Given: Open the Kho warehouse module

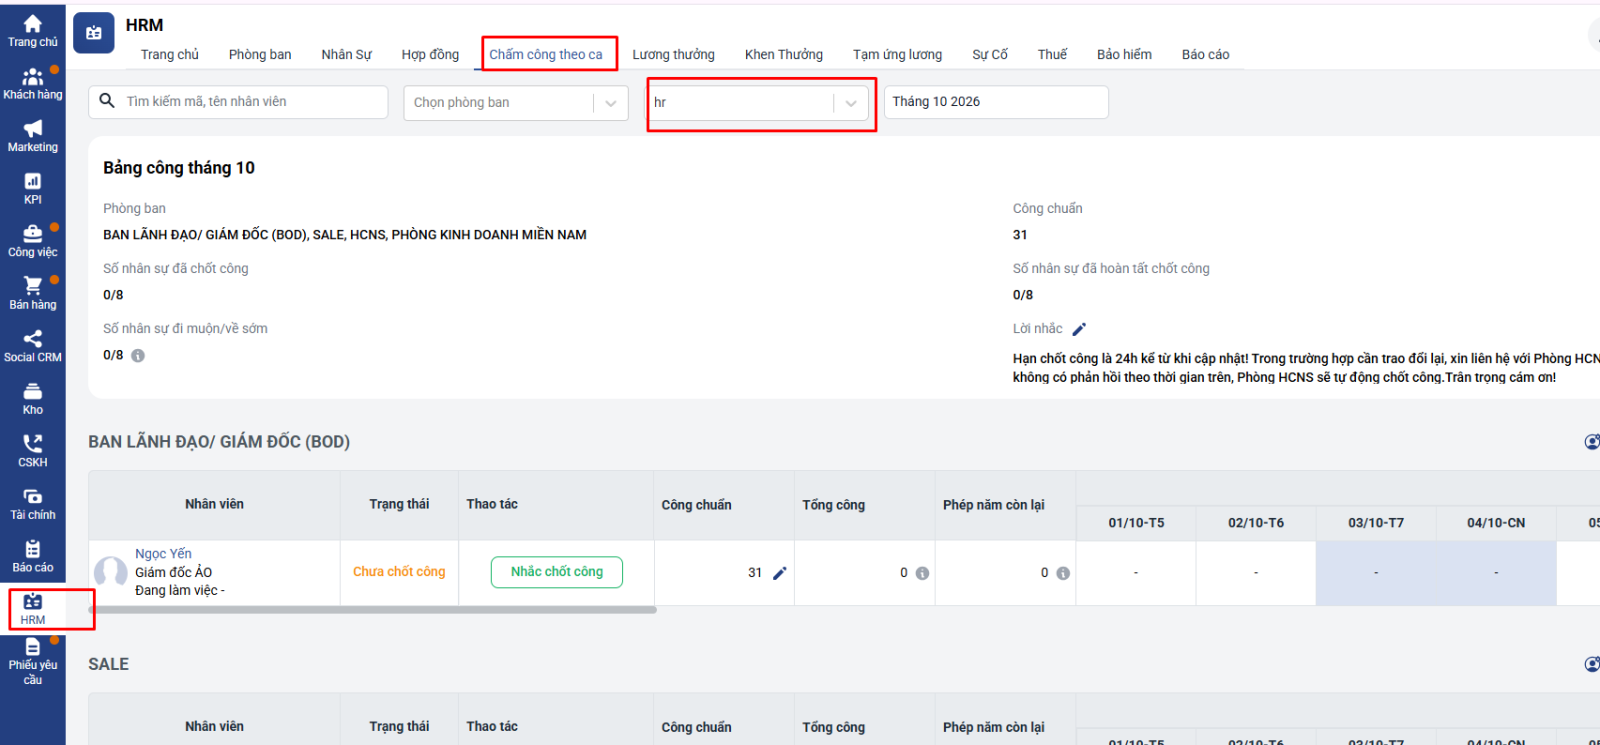Looking at the screenshot, I should click(x=33, y=399).
